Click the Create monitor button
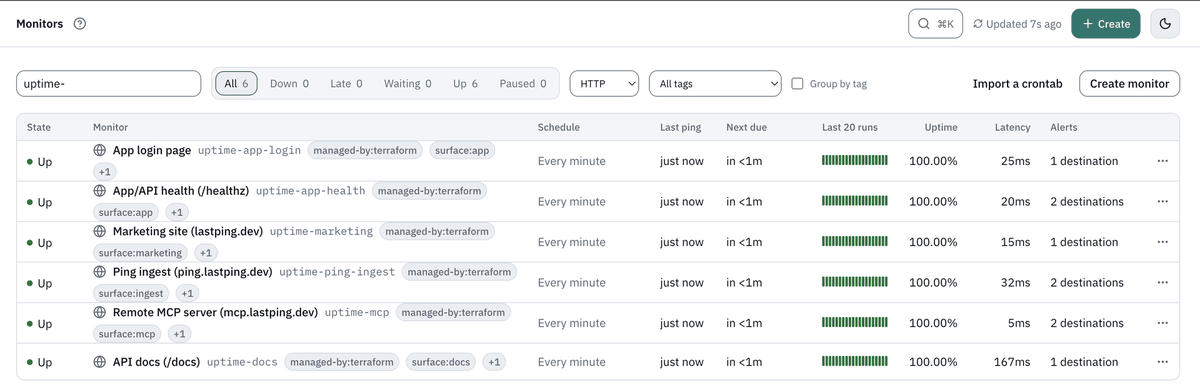This screenshot has height=385, width=1200. click(1129, 84)
